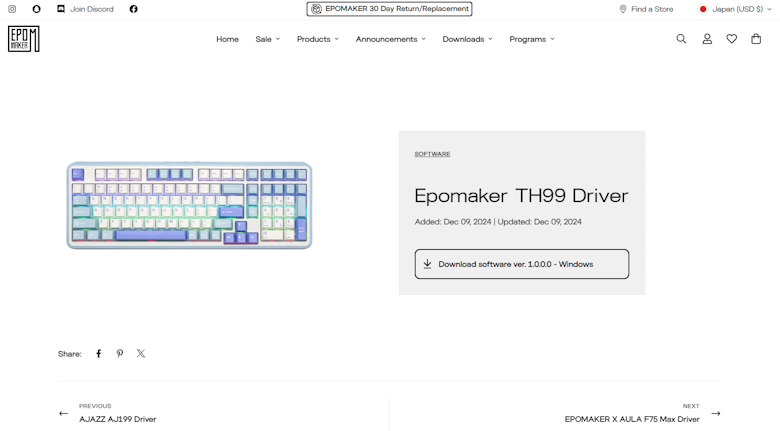Expand the Products menu

pos(317,39)
